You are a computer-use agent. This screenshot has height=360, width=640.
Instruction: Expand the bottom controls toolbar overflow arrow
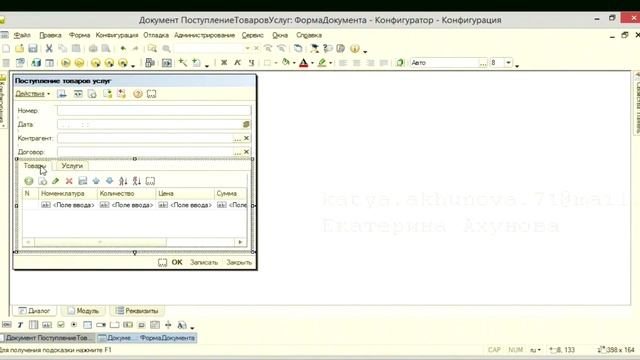(192, 327)
